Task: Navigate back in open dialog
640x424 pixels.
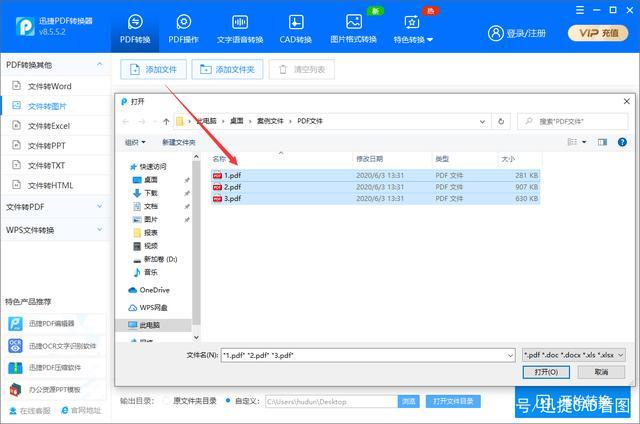Action: (126, 121)
